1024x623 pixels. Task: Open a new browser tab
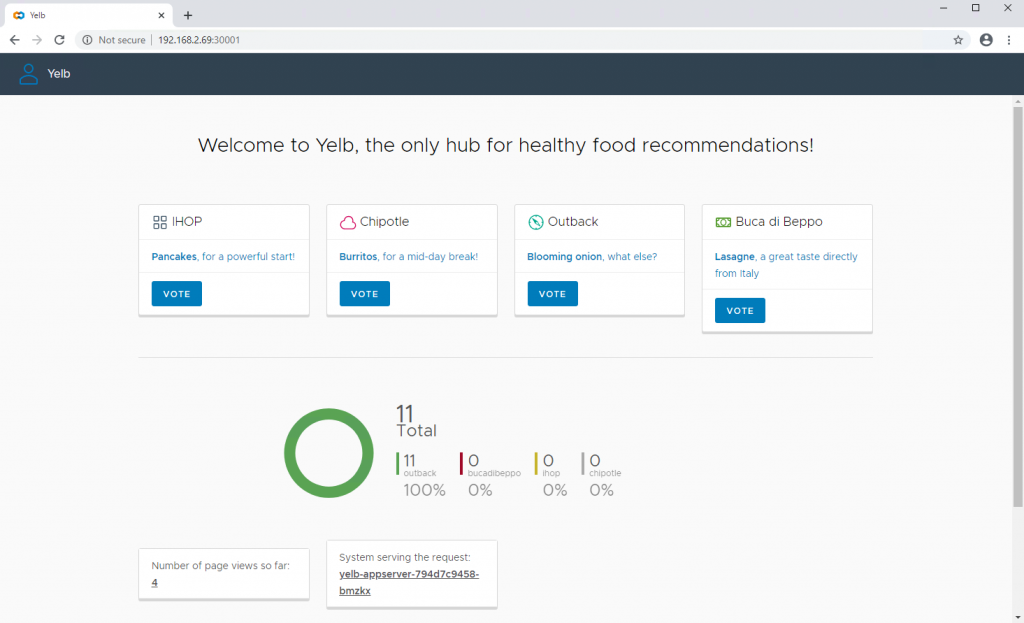coord(188,15)
